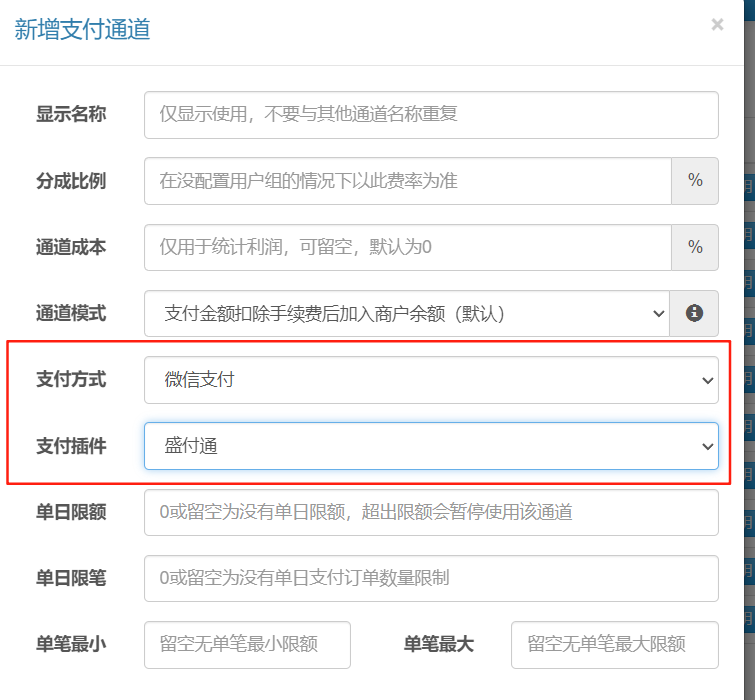Click the 新增支付通道 dialog title
The image size is (755, 700).
(x=82, y=29)
